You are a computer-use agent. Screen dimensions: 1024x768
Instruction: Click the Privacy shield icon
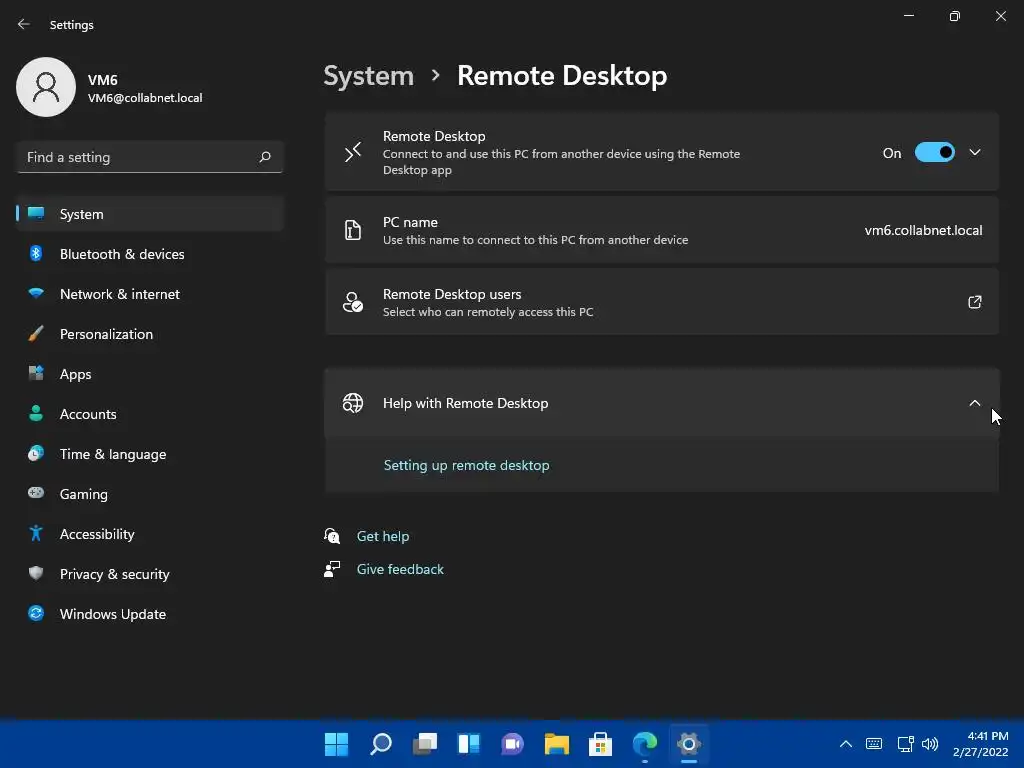36,573
